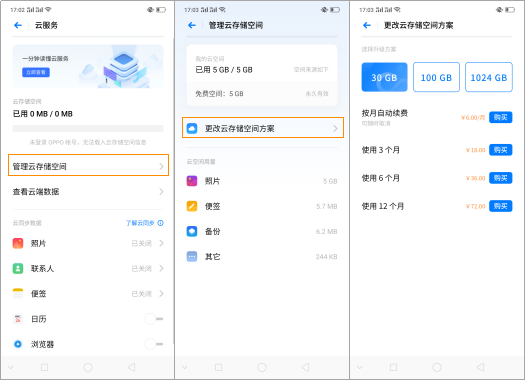The width and height of the screenshot is (526, 381).
Task: Tap the 日历 calendar icon
Action: (18, 319)
